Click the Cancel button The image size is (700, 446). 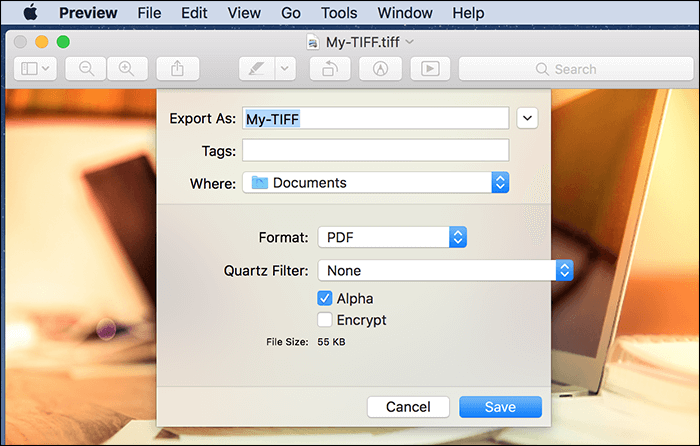[x=408, y=407]
